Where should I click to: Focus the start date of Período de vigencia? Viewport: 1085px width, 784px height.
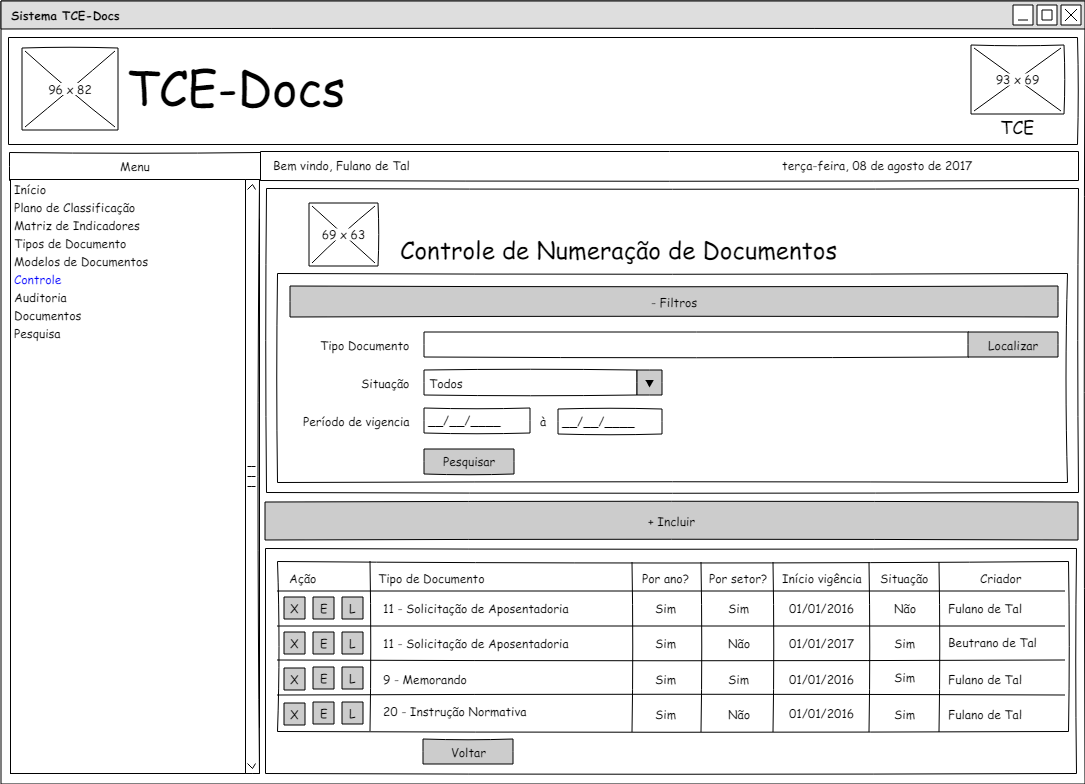click(476, 421)
